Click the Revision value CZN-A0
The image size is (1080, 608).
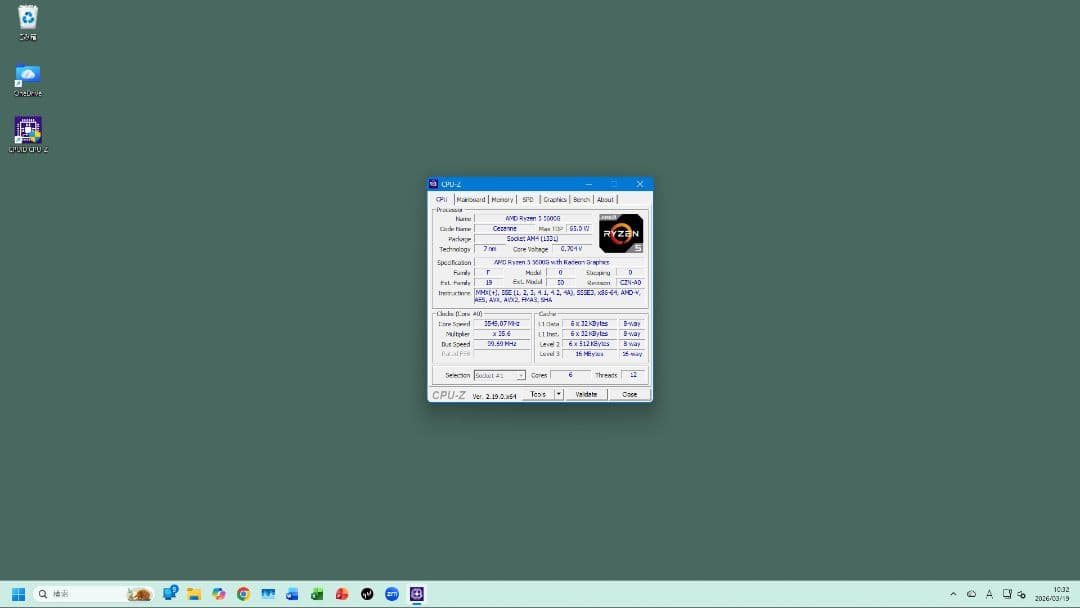point(630,282)
